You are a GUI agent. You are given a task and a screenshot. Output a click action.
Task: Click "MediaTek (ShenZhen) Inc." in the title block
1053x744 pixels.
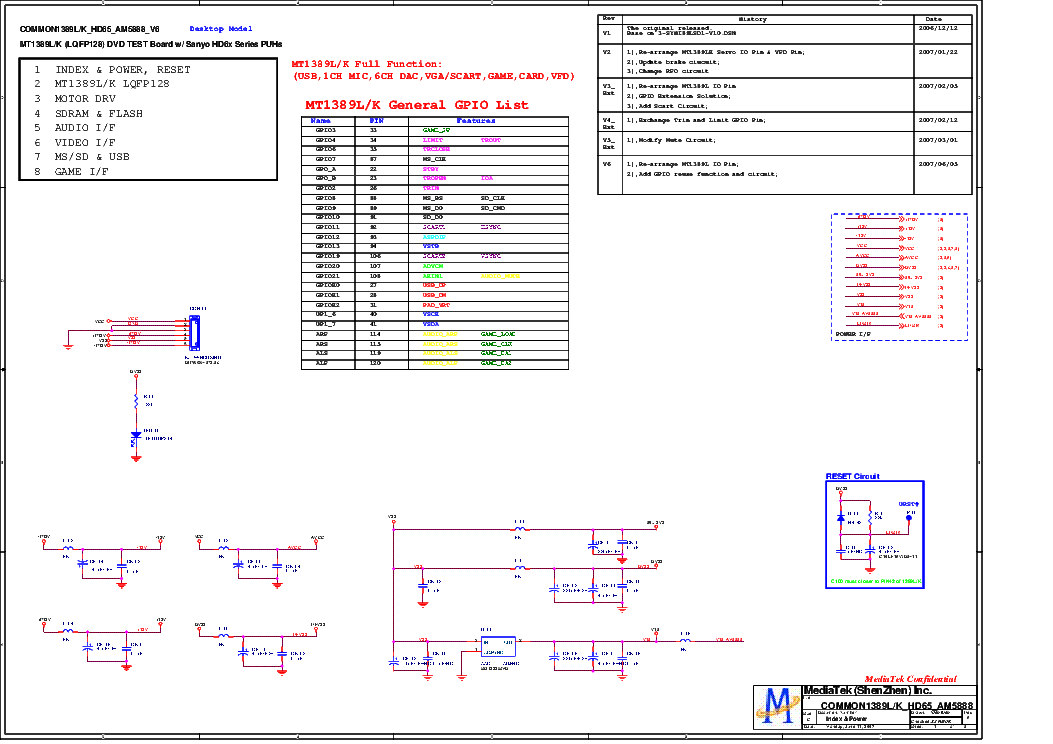pyautogui.click(x=868, y=691)
